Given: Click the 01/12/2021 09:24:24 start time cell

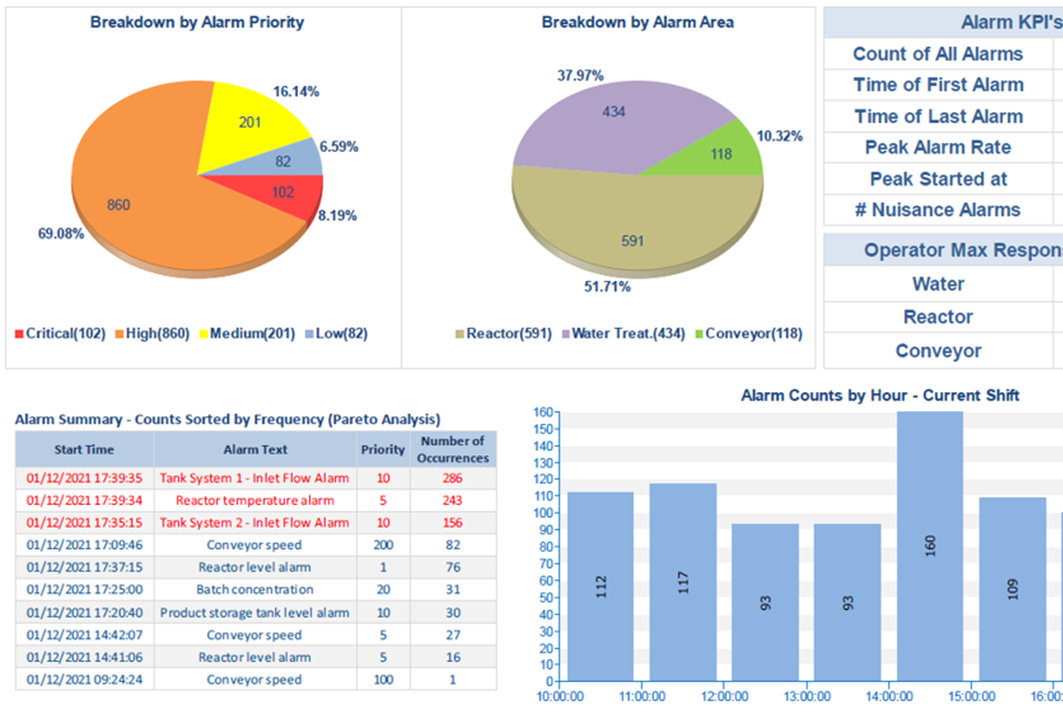Looking at the screenshot, I should pyautogui.click(x=85, y=680).
